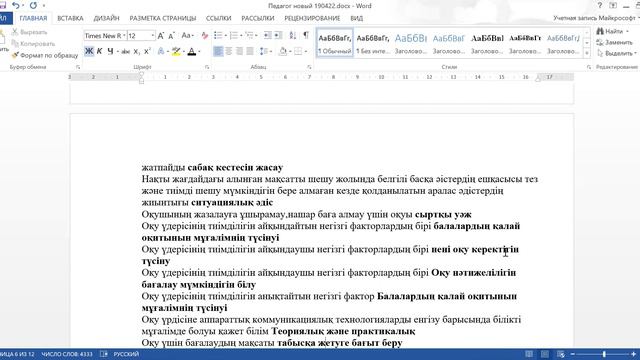Align text right
The height and width of the screenshot is (360, 640).
click(x=239, y=51)
